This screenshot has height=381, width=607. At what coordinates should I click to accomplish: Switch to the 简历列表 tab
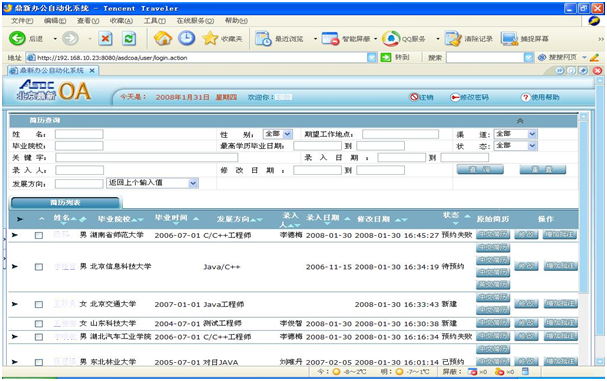[65, 203]
